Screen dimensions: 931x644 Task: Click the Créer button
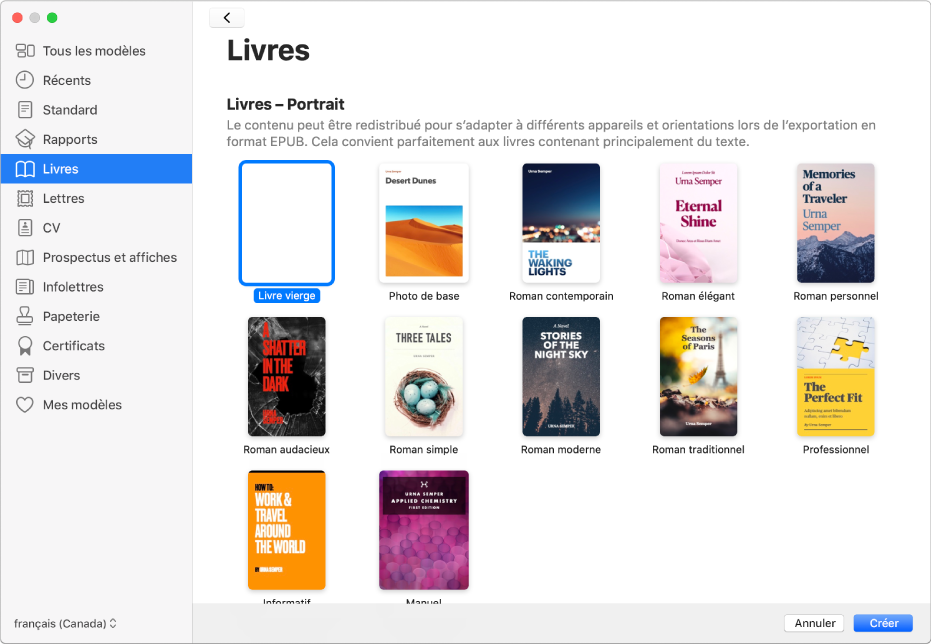(883, 623)
